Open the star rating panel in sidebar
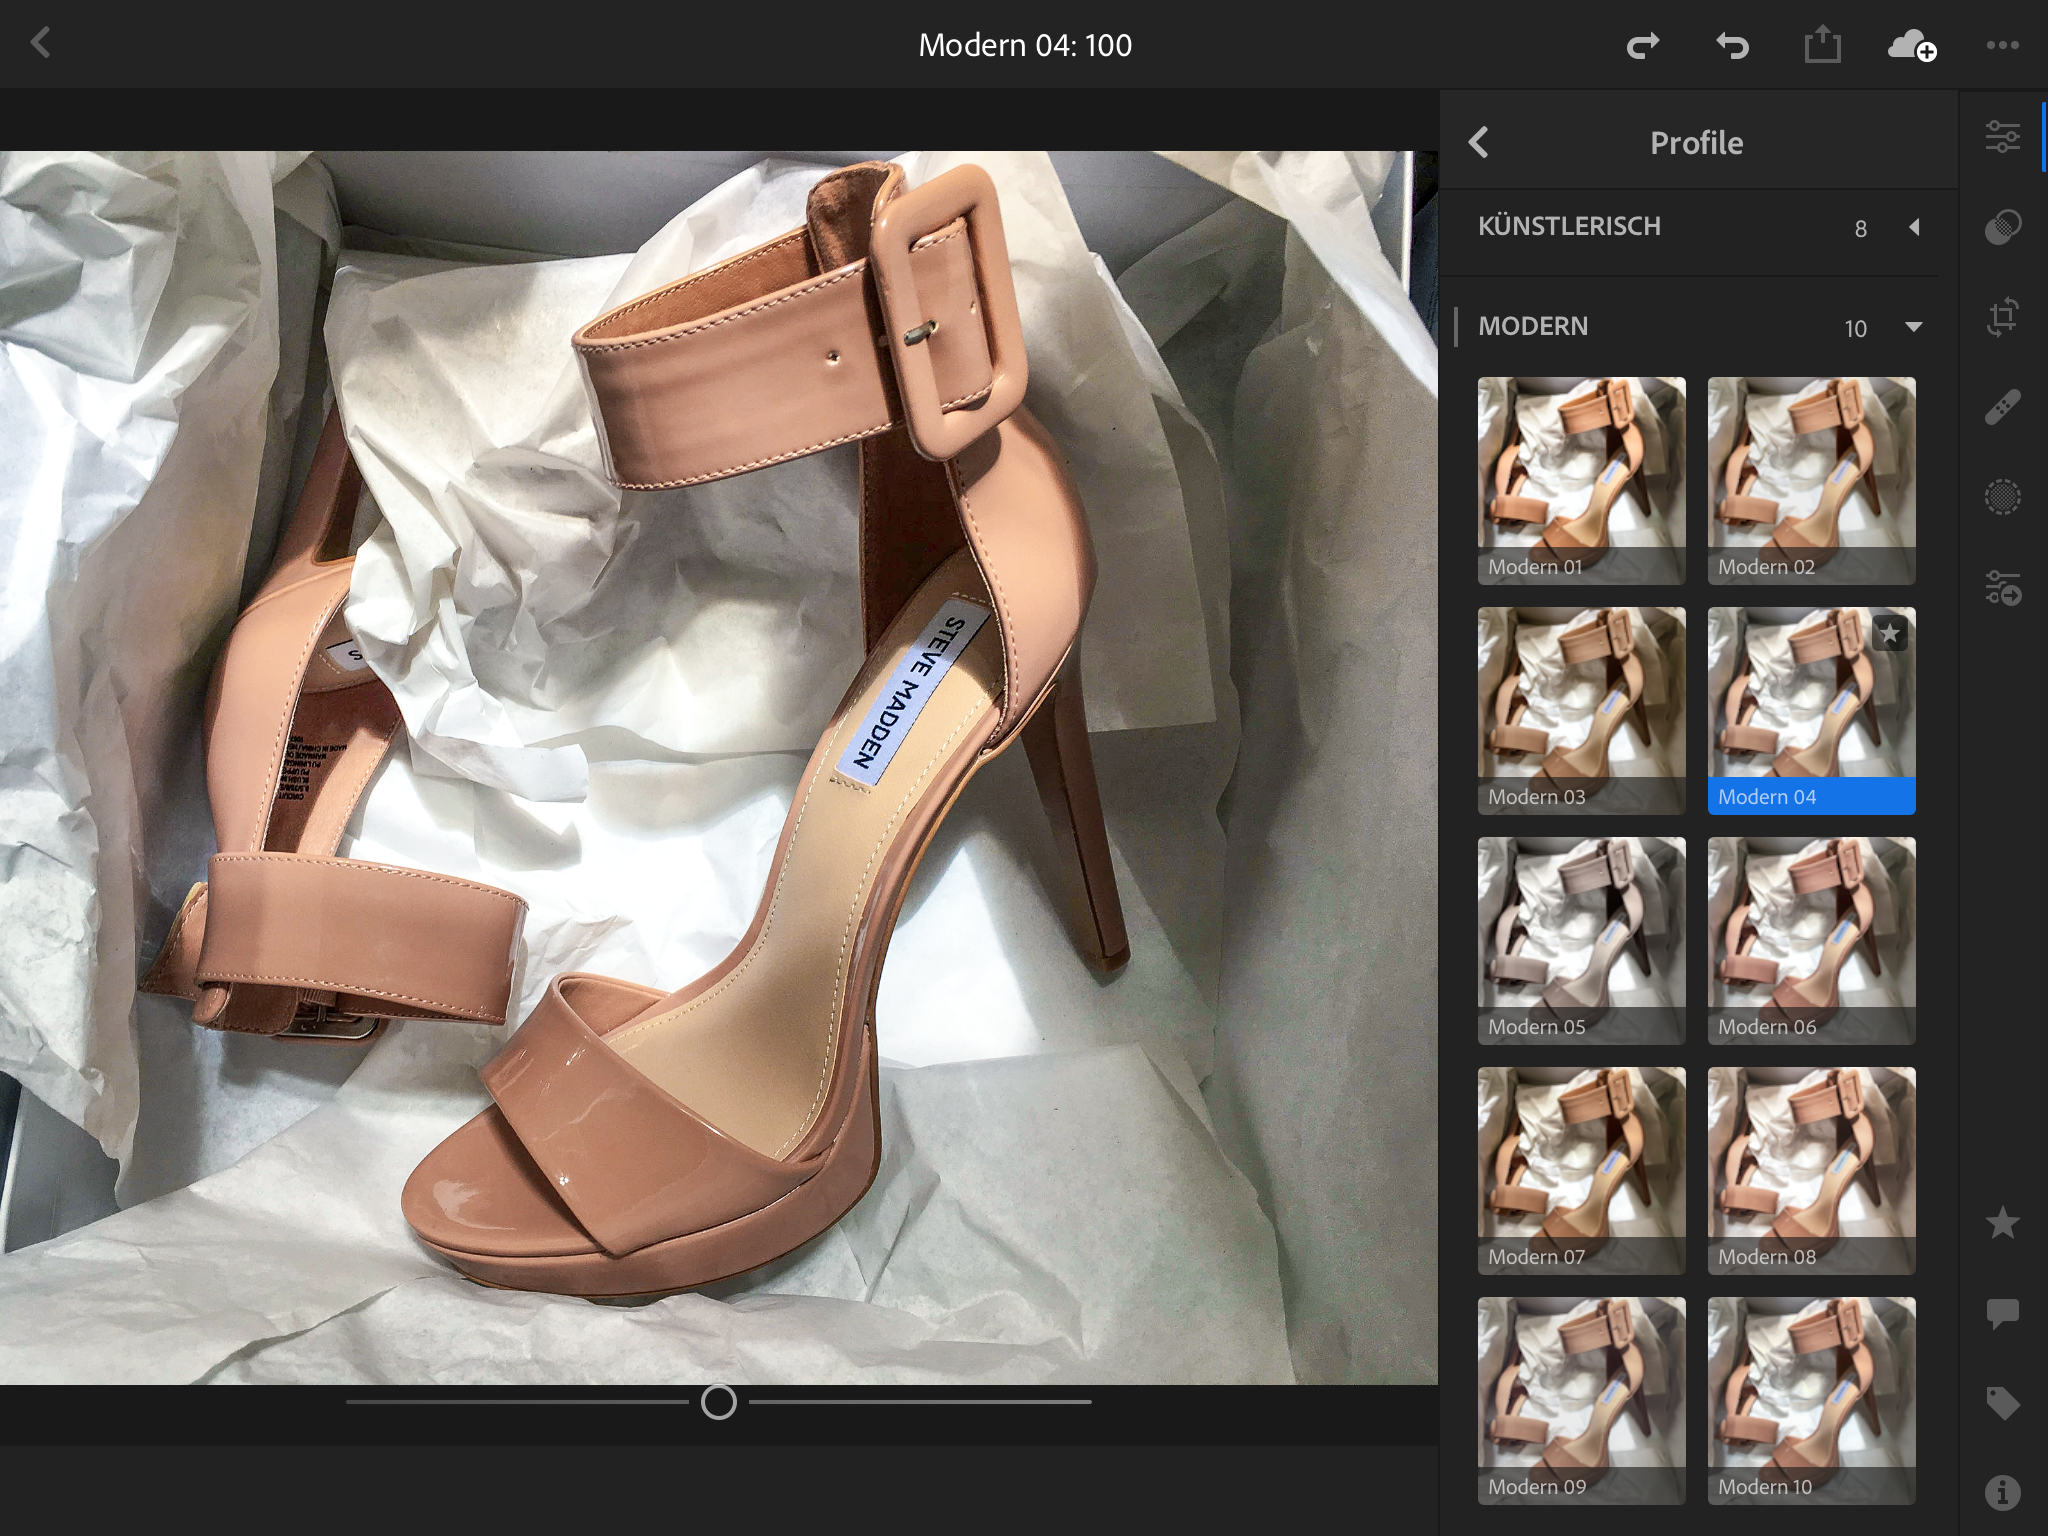The image size is (2048, 1536). coord(2002,1223)
